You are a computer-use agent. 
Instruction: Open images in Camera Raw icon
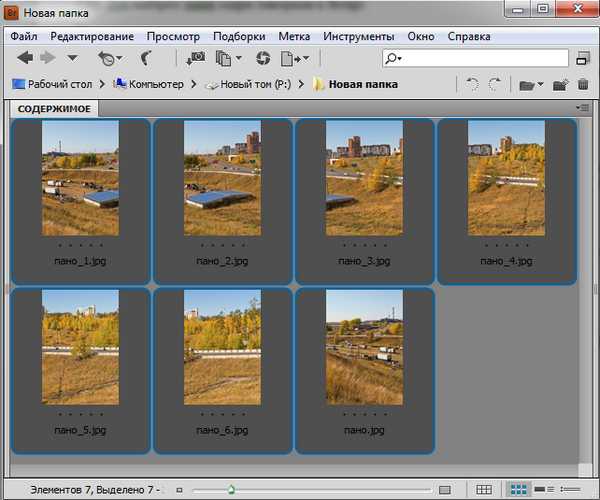click(x=263, y=58)
